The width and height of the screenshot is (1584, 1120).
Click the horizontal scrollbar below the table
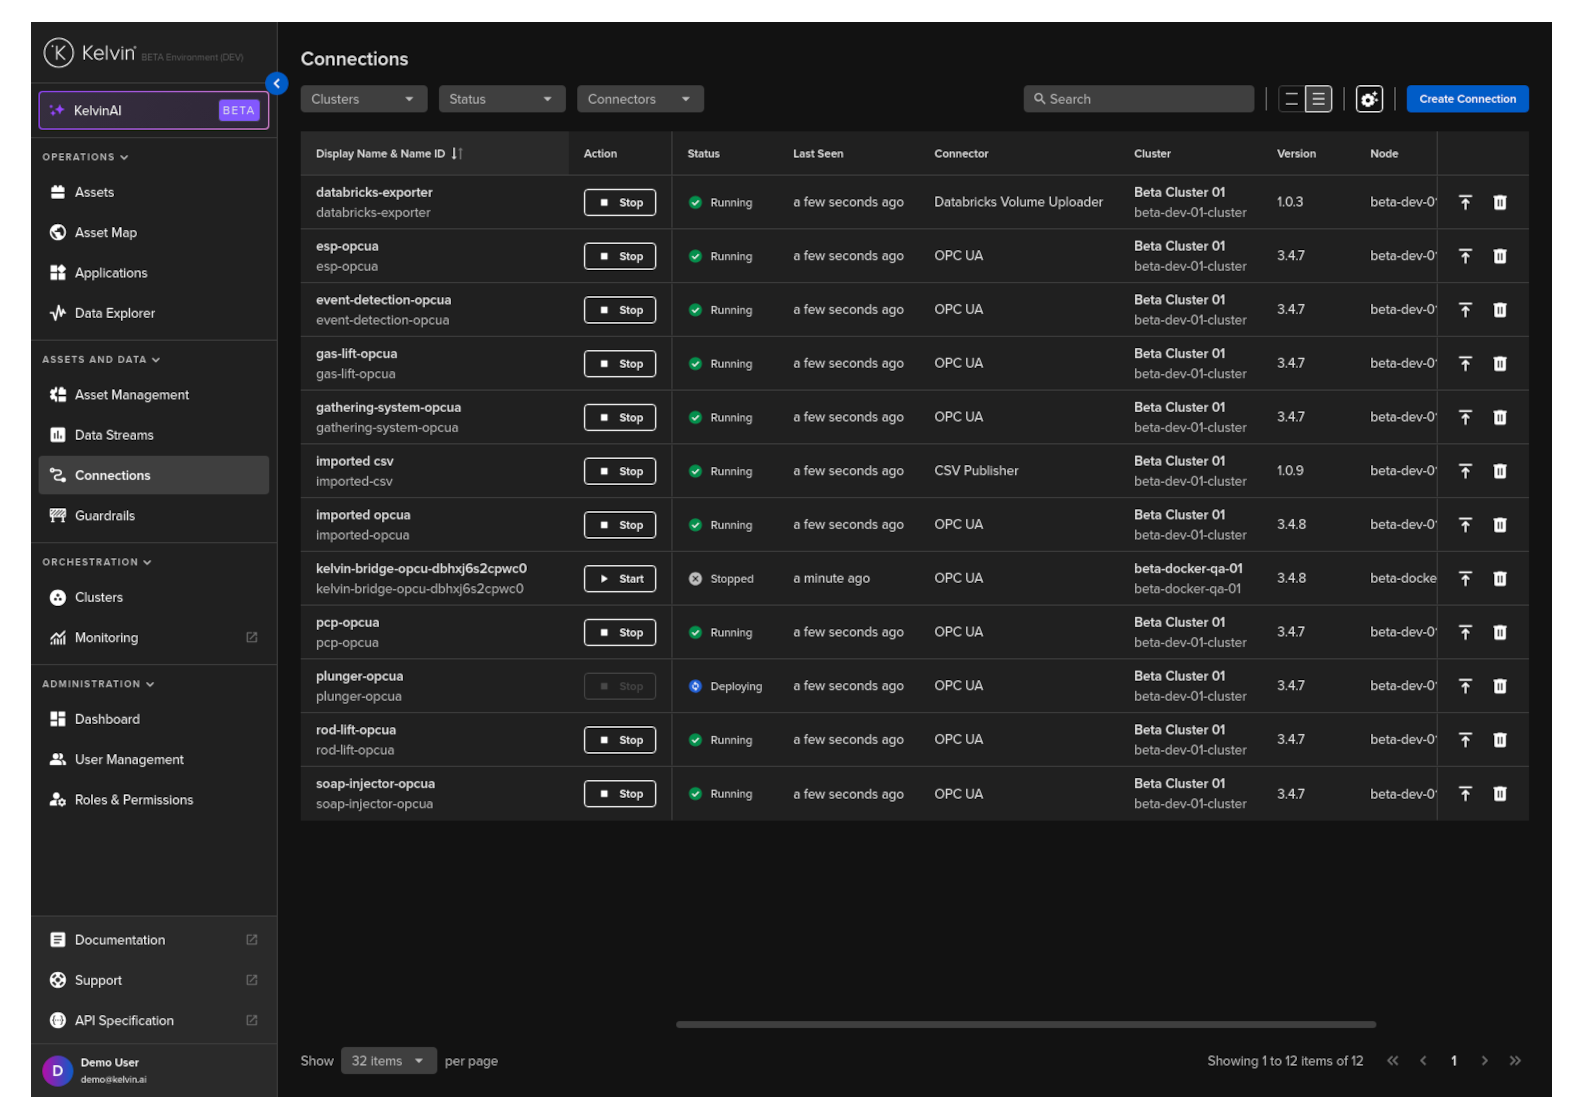click(x=1025, y=1024)
